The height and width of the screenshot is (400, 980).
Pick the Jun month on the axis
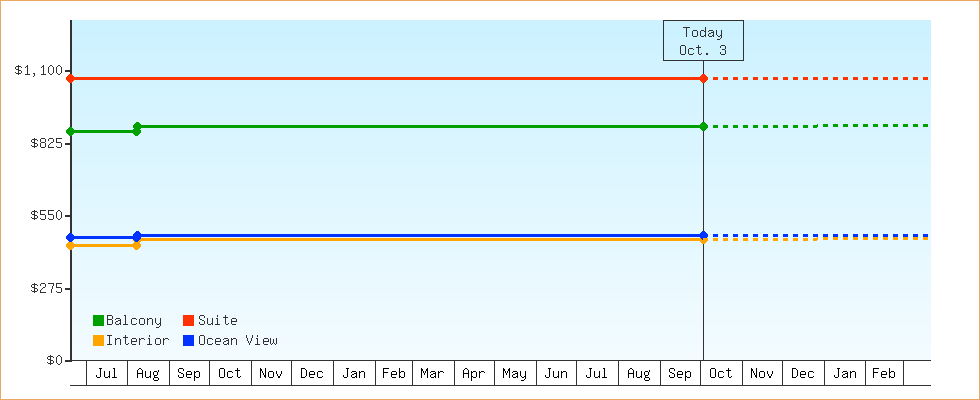pyautogui.click(x=557, y=374)
